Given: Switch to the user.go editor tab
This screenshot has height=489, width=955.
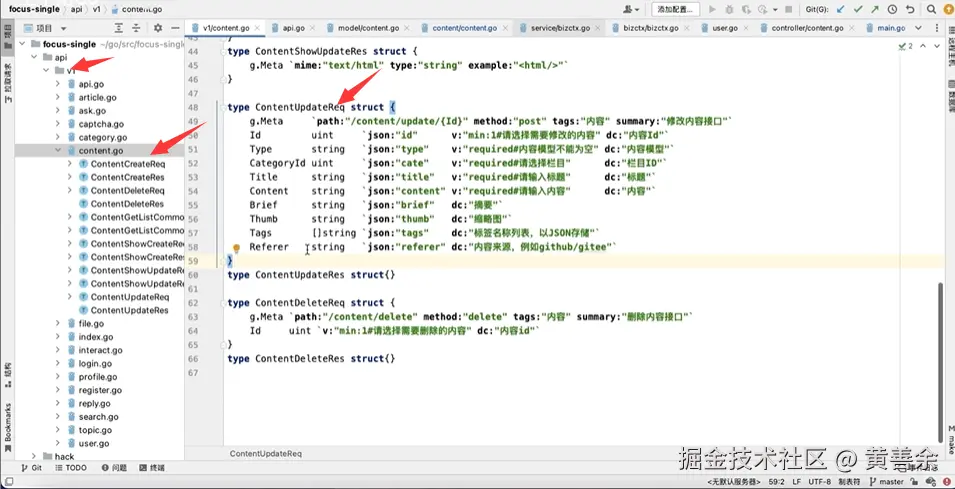Looking at the screenshot, I should (725, 28).
